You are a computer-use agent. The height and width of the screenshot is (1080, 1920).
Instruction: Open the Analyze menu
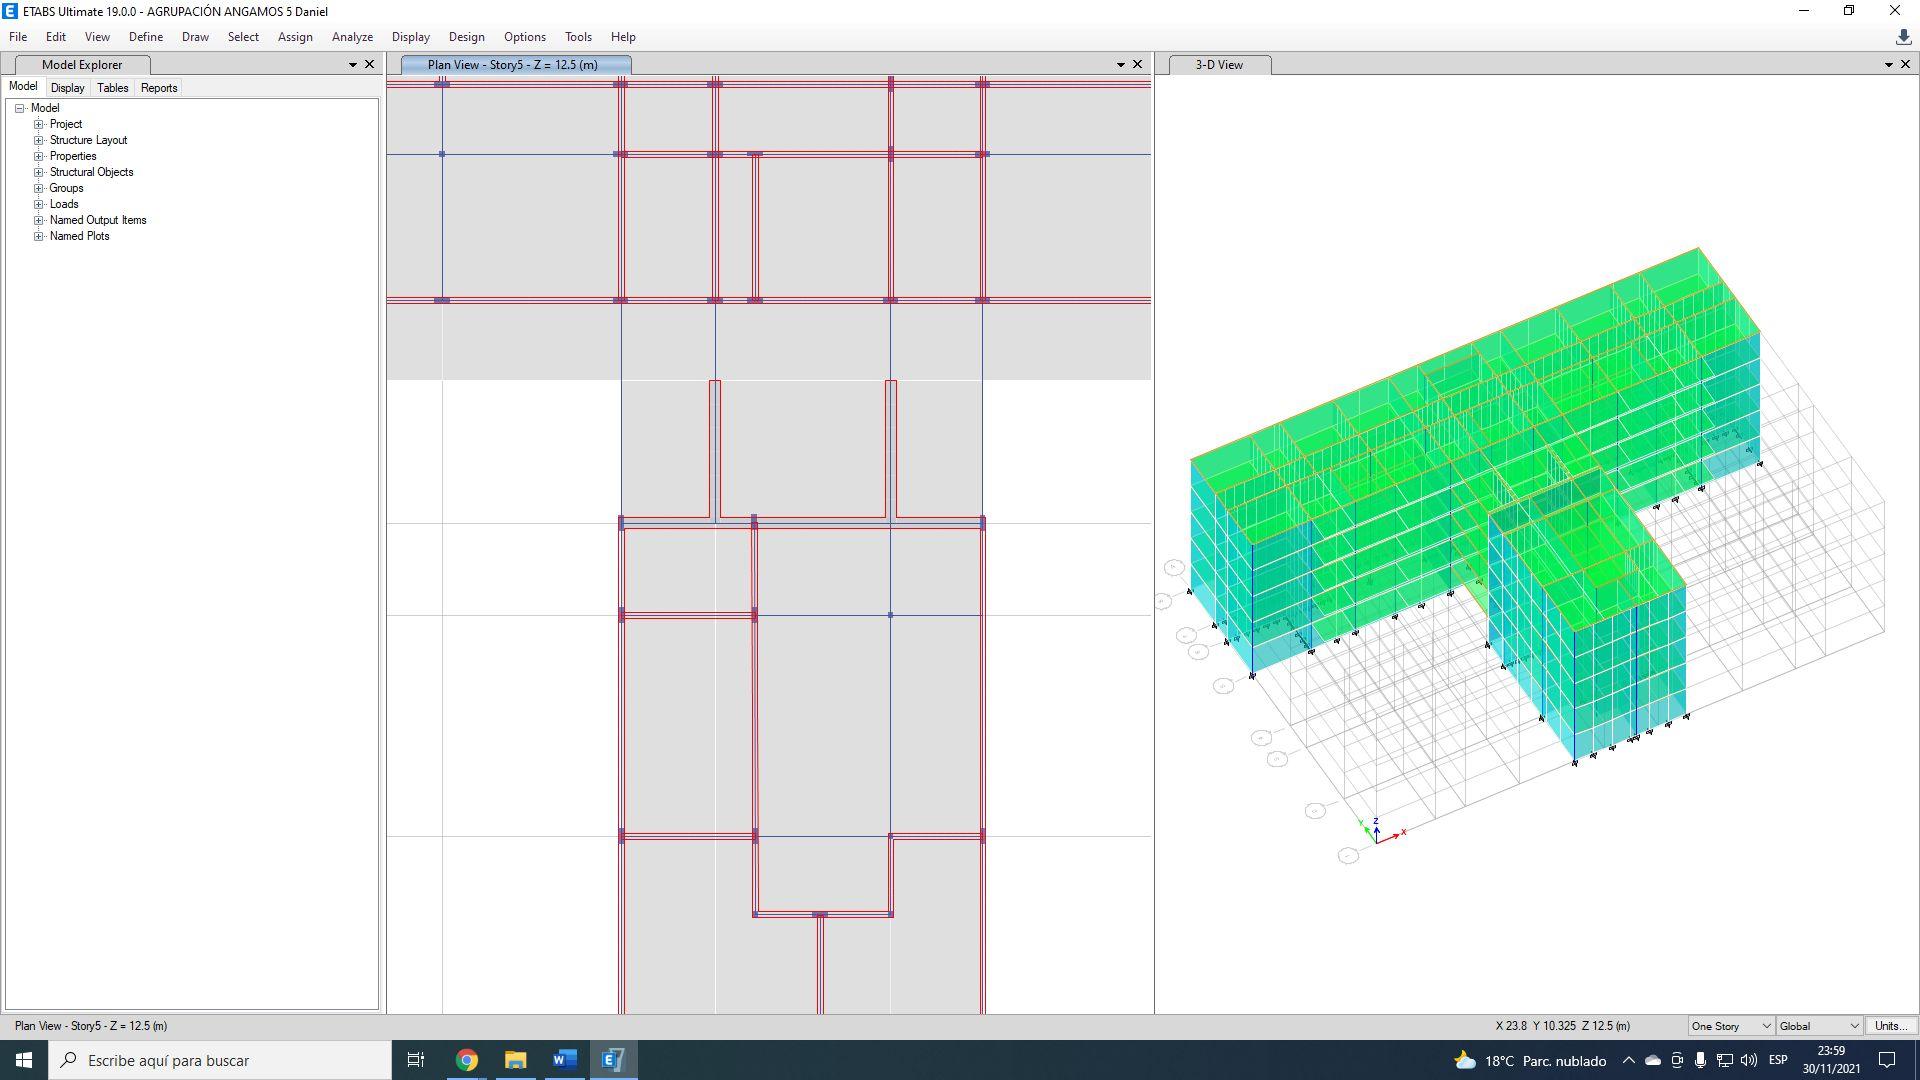[352, 37]
